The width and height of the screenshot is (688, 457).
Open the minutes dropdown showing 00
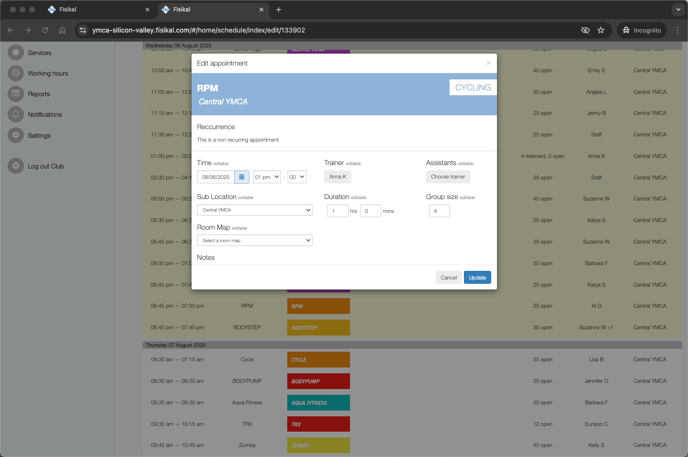pyautogui.click(x=297, y=177)
